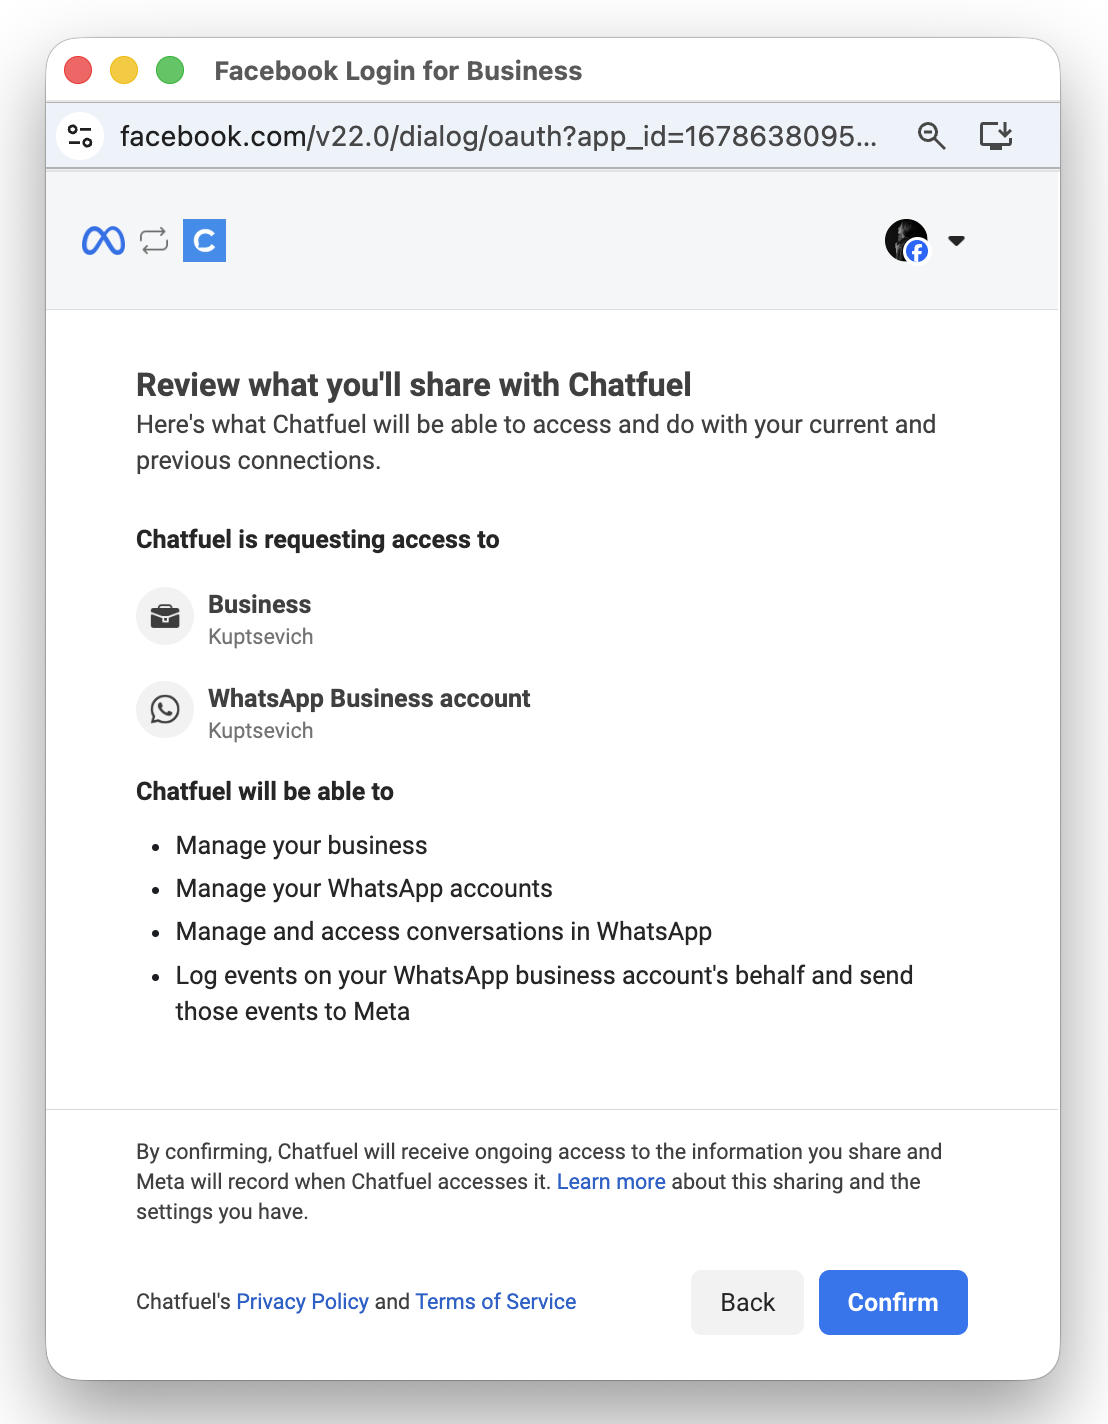Viewport: 1108px width, 1424px height.
Task: Click 'Log events on your WhatsApp business' item
Action: click(544, 993)
